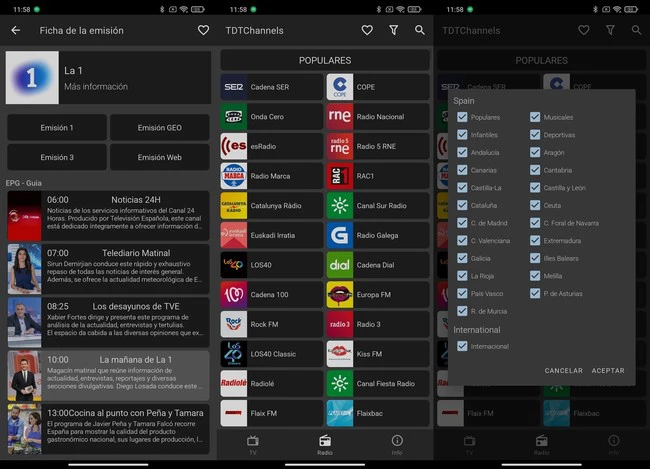This screenshot has width=650, height=469.
Task: Open Más información for La 1
Action: coord(96,87)
